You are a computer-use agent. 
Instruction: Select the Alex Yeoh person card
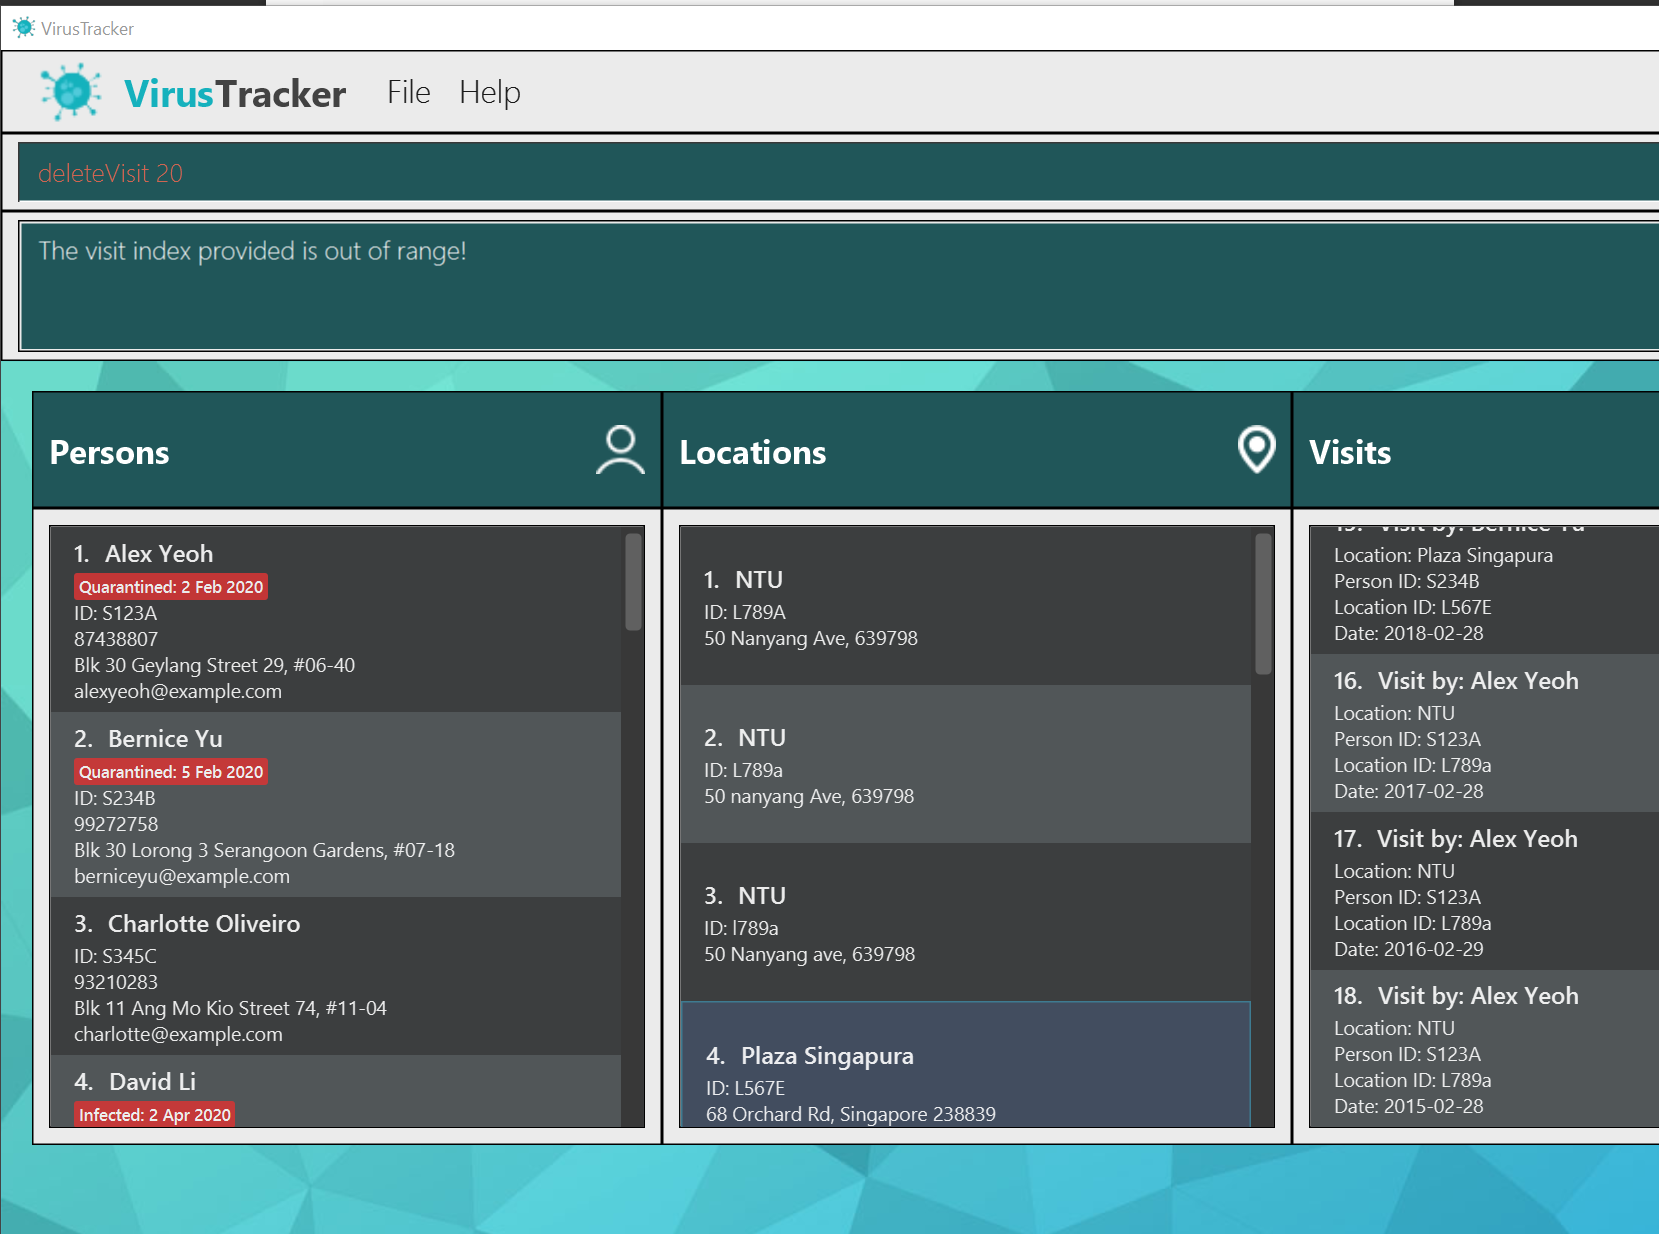[x=336, y=620]
